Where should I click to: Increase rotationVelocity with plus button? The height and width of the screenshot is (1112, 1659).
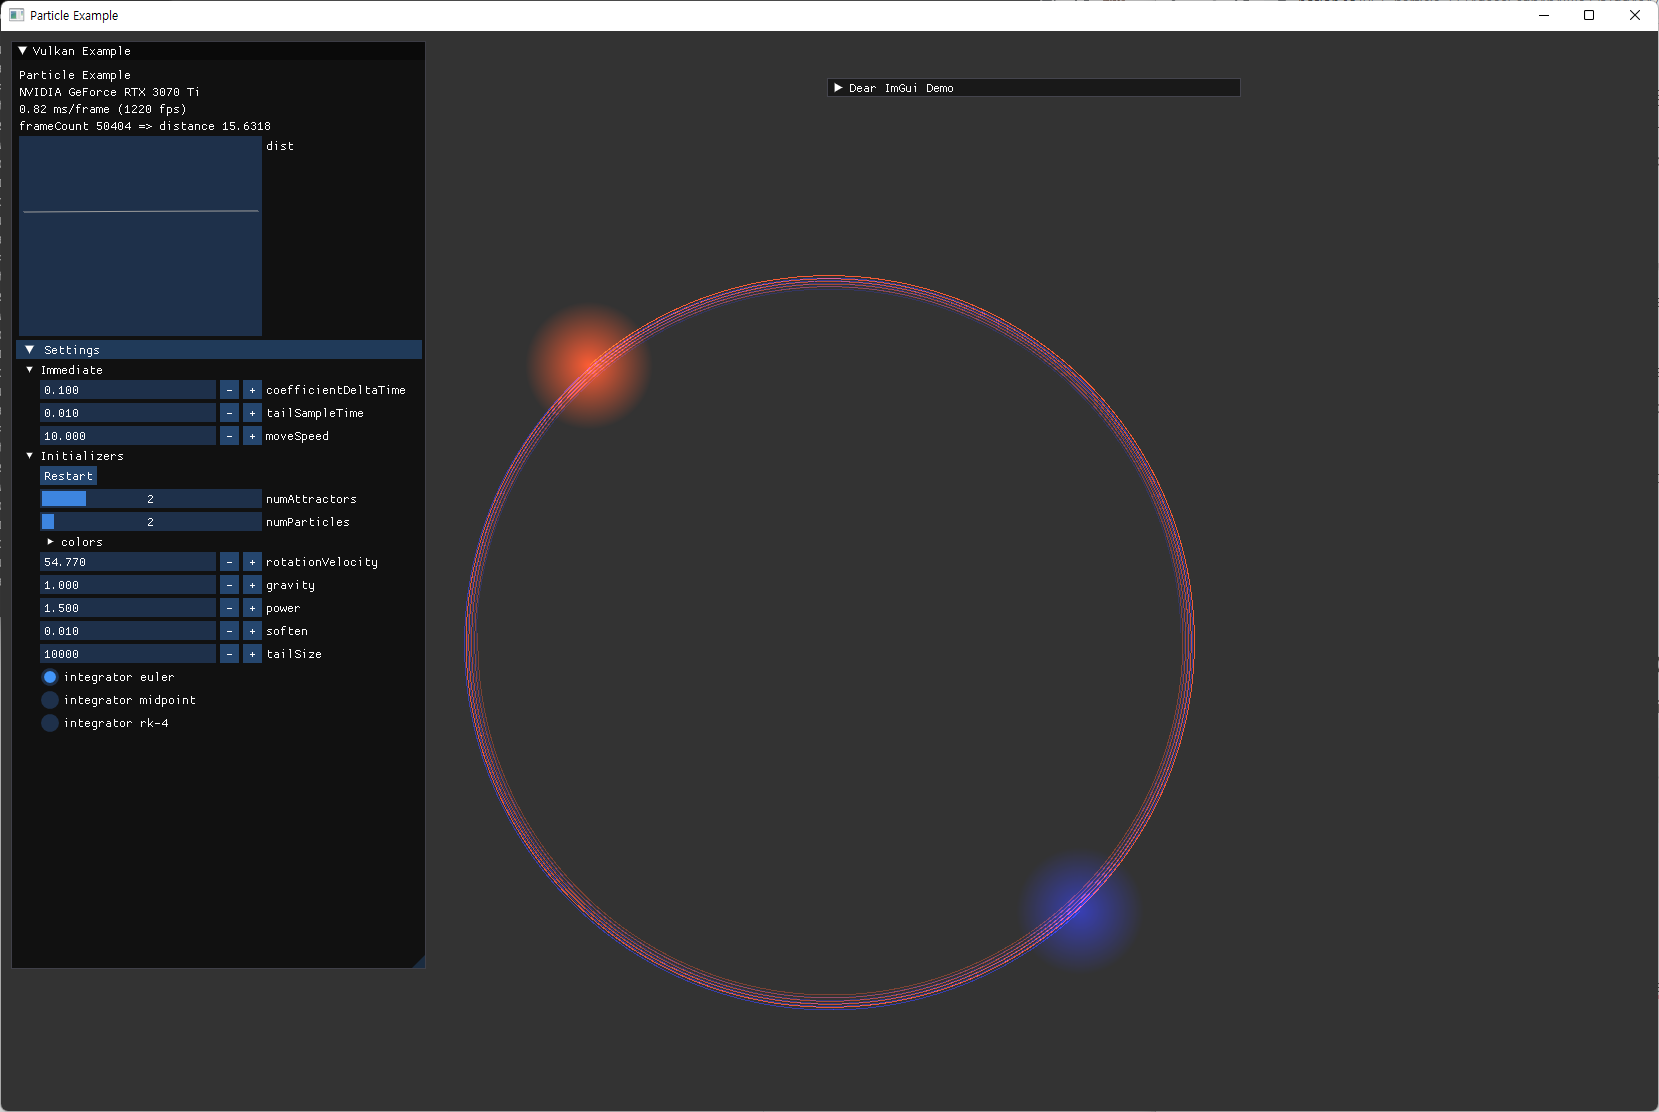(x=252, y=562)
